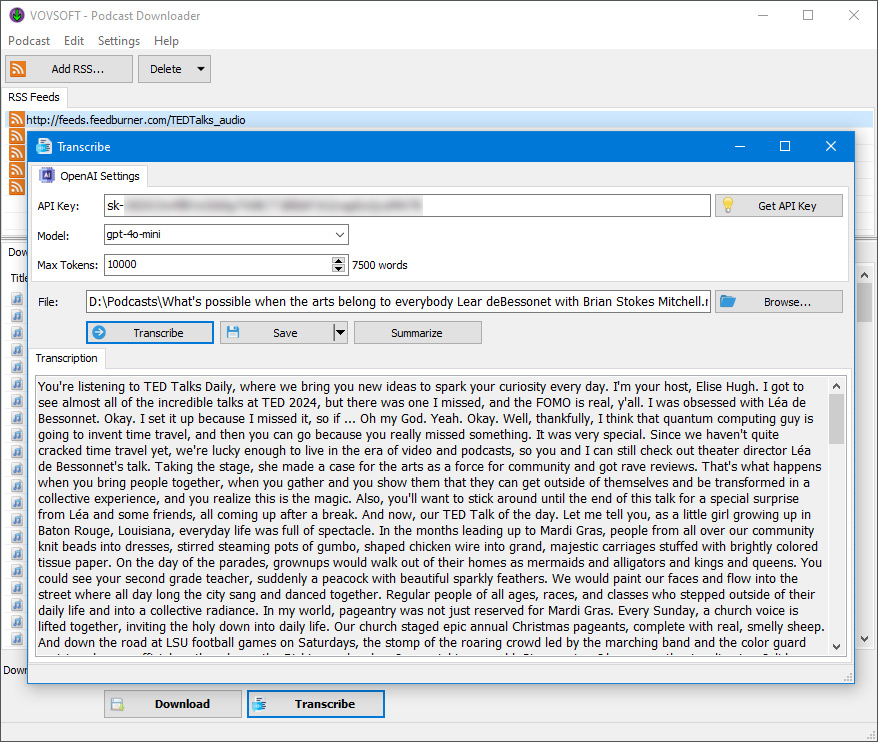Viewport: 878px width, 742px height.
Task: Click the transcription scrollbar down arrow
Action: (x=837, y=647)
